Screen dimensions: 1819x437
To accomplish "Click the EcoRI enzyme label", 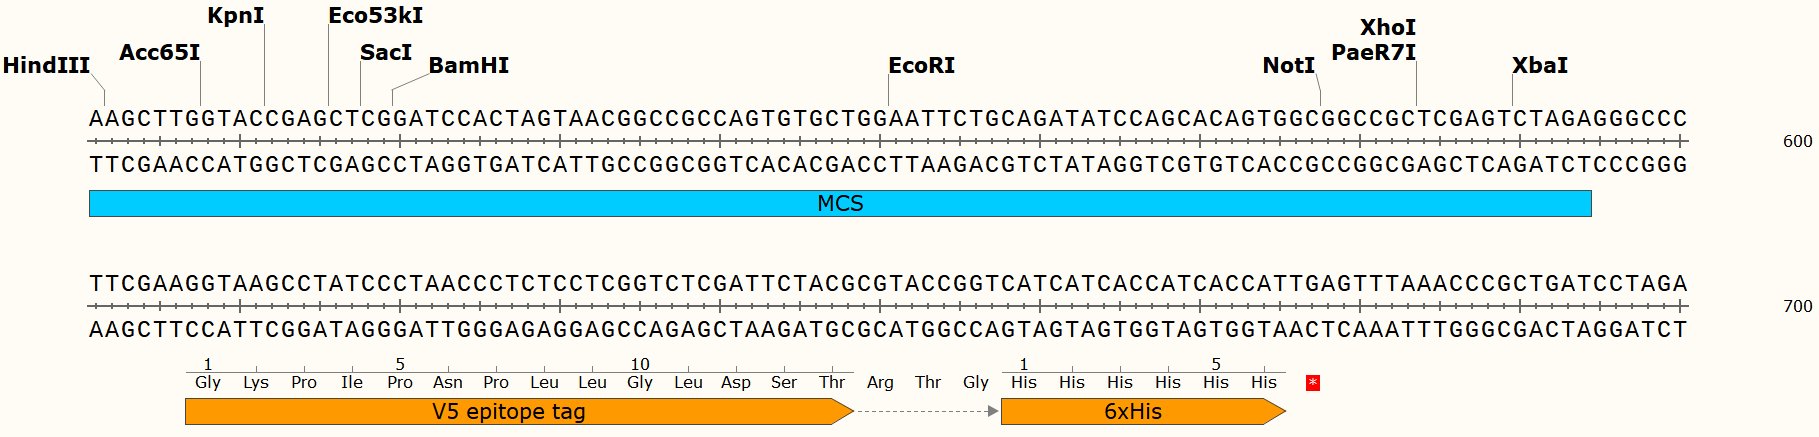I will click(921, 66).
